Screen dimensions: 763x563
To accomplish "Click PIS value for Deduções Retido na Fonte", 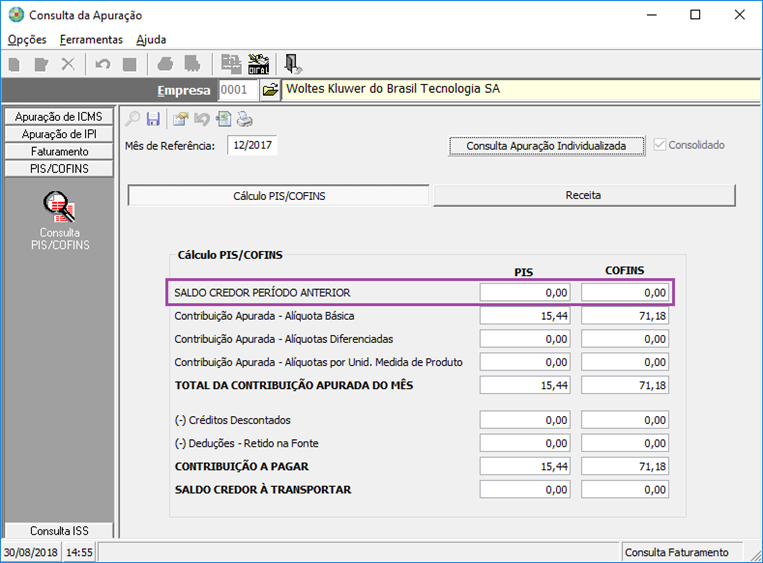I will point(525,443).
